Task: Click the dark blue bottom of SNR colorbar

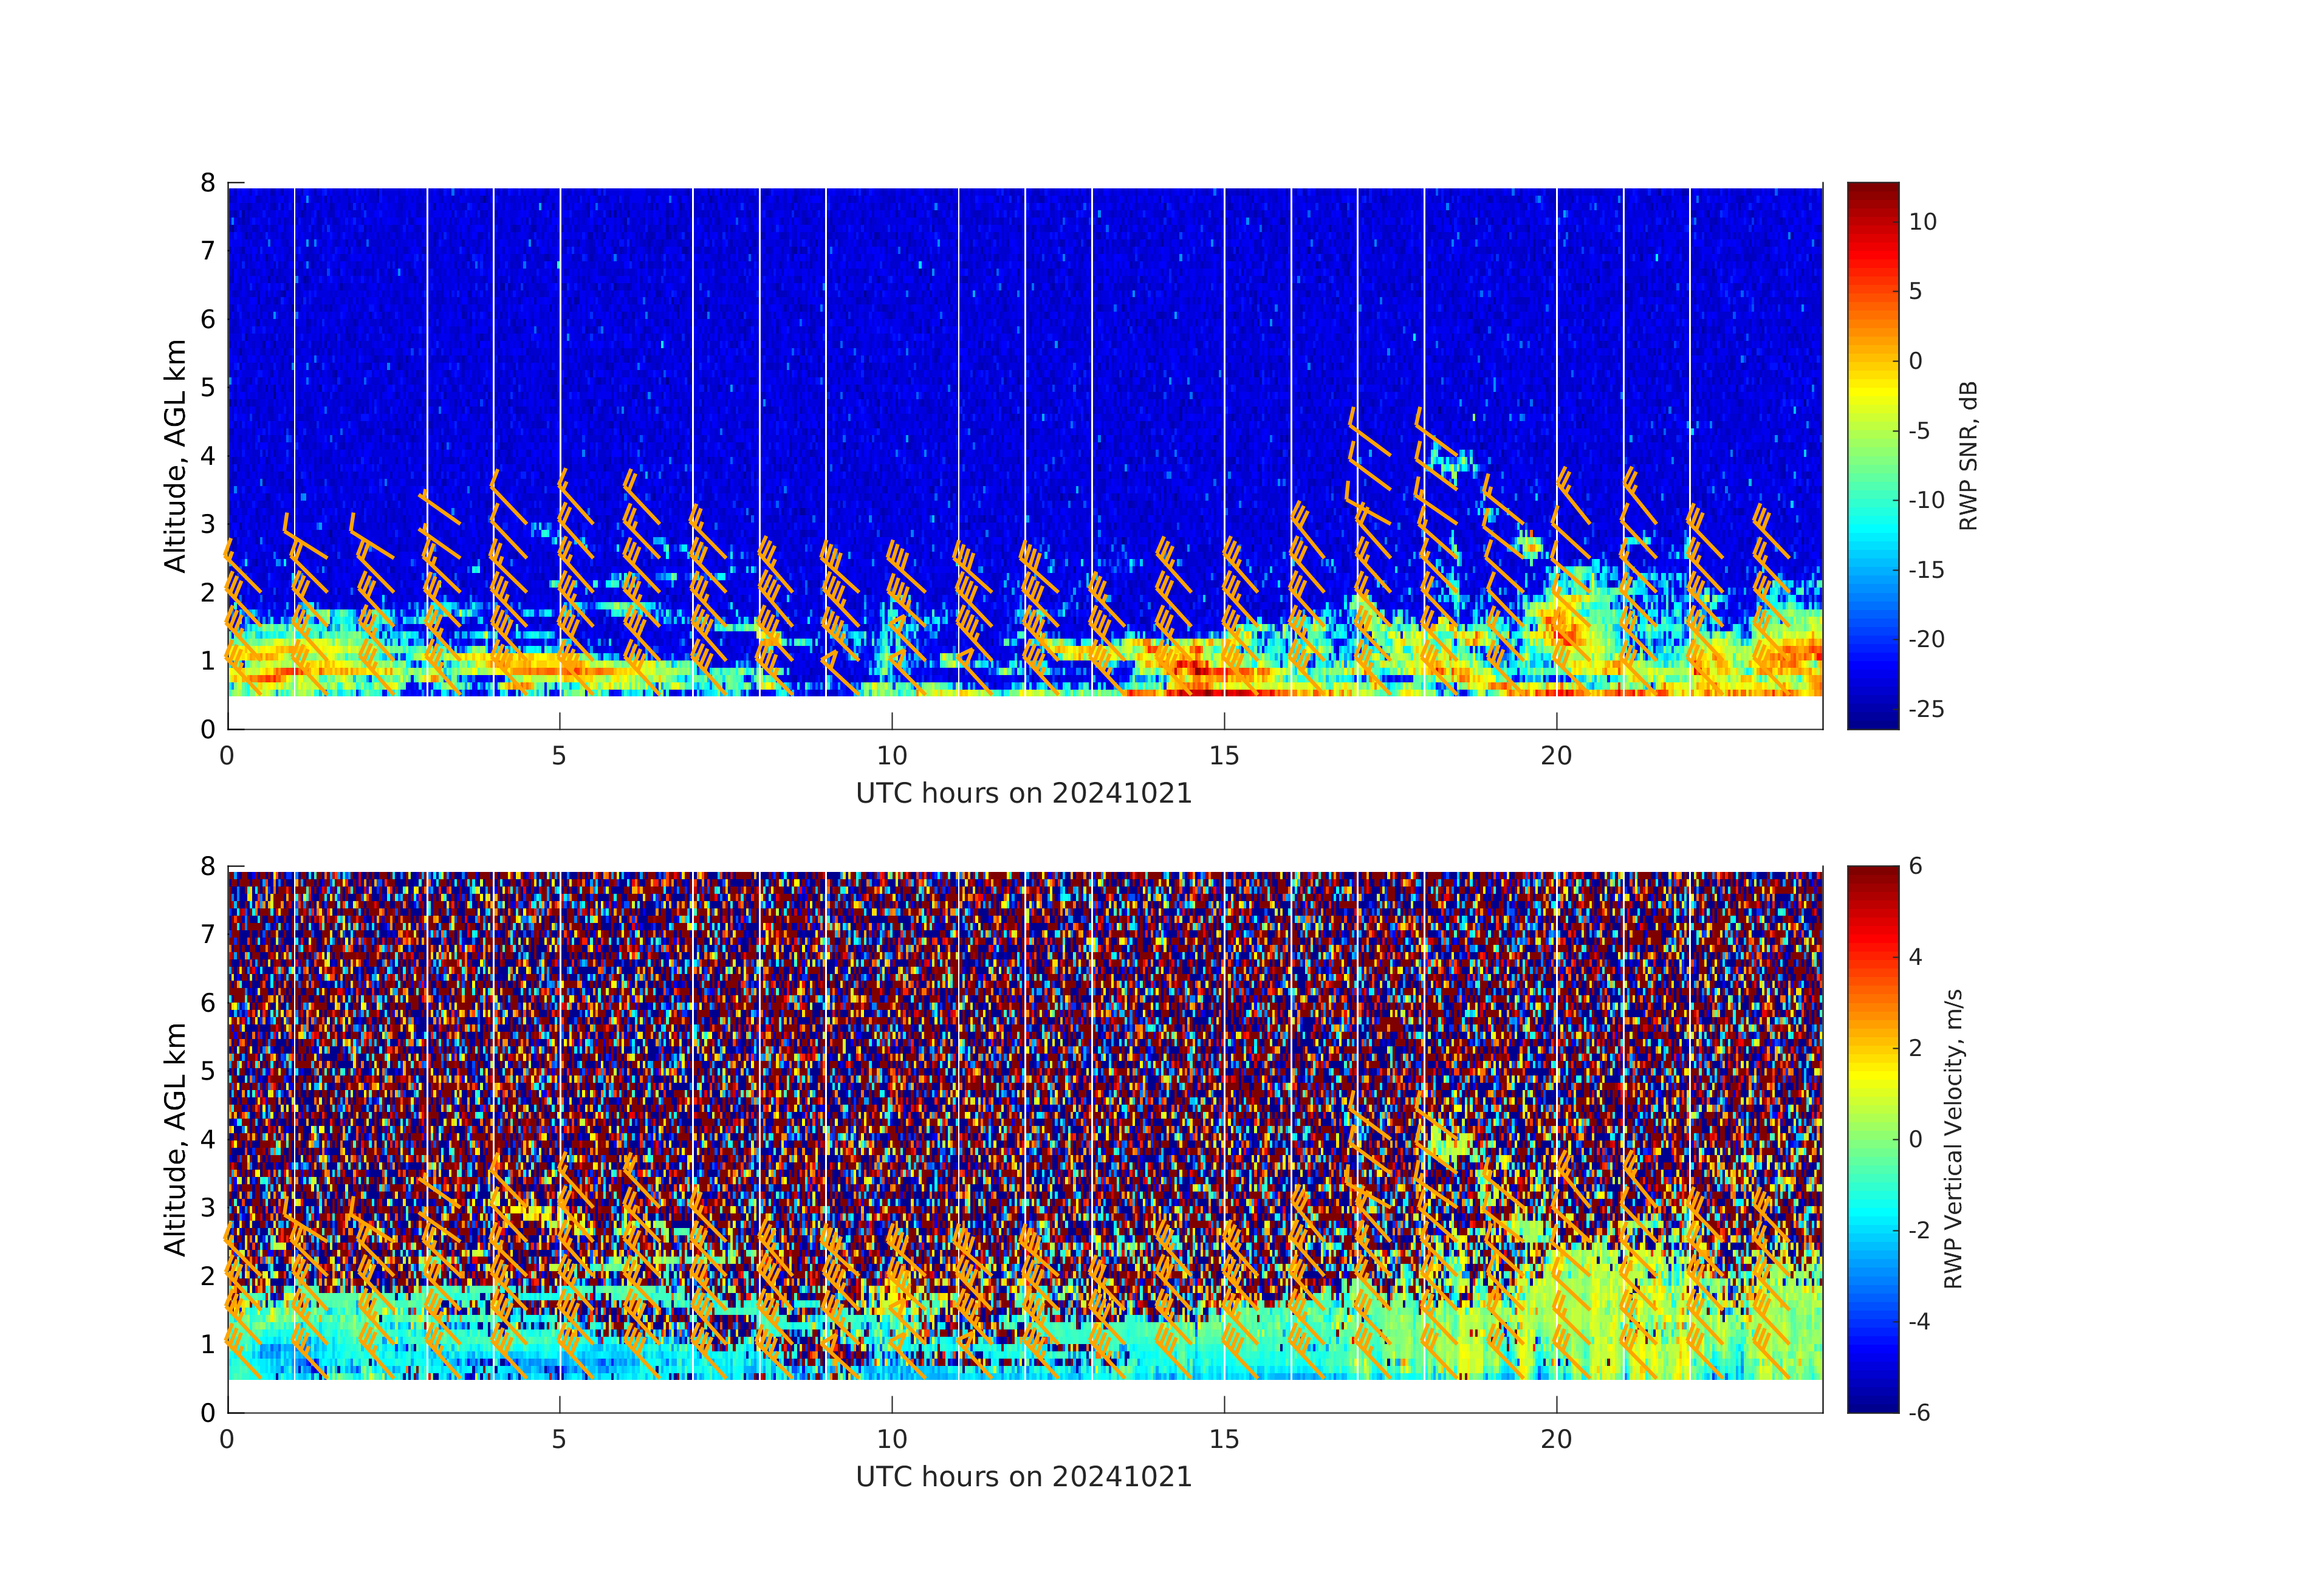Action: click(1872, 721)
